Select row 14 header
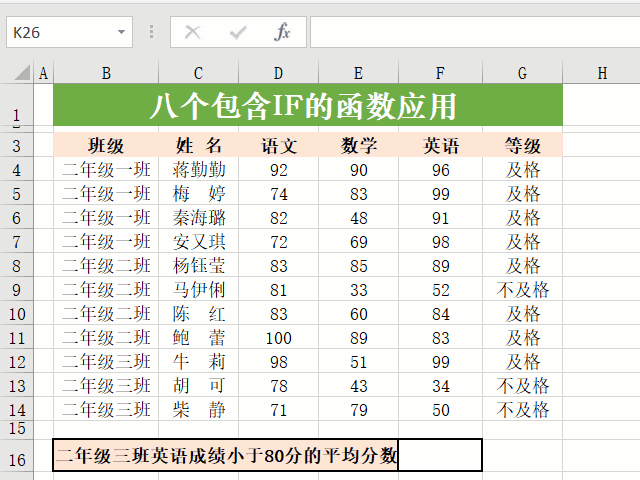This screenshot has width=640, height=480. click(x=16, y=409)
